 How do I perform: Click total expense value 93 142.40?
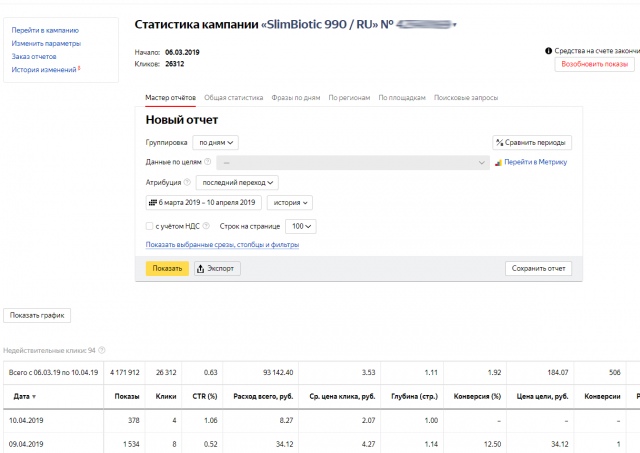[278, 372]
